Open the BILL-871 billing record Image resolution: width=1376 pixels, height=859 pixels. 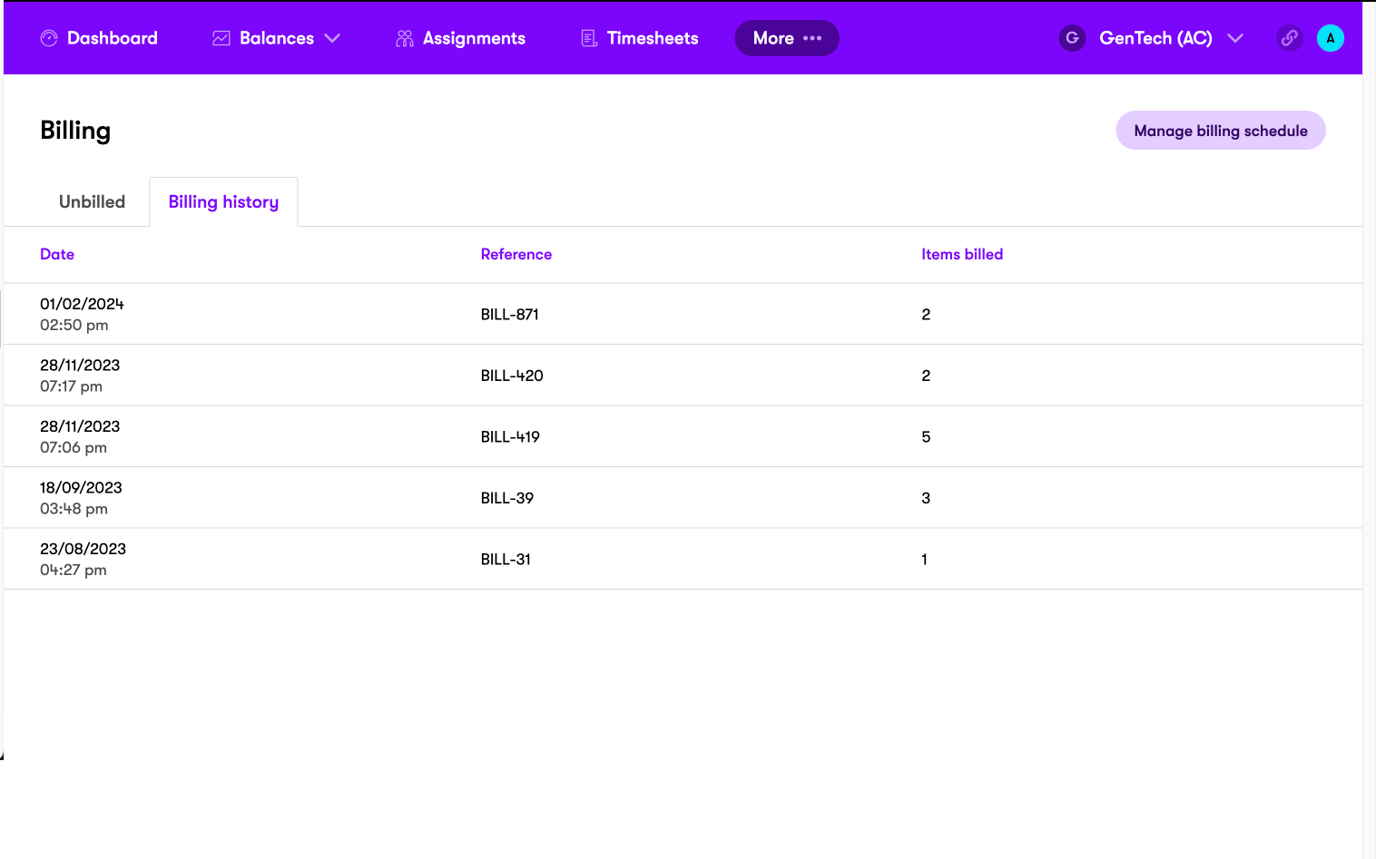pyautogui.click(x=510, y=314)
